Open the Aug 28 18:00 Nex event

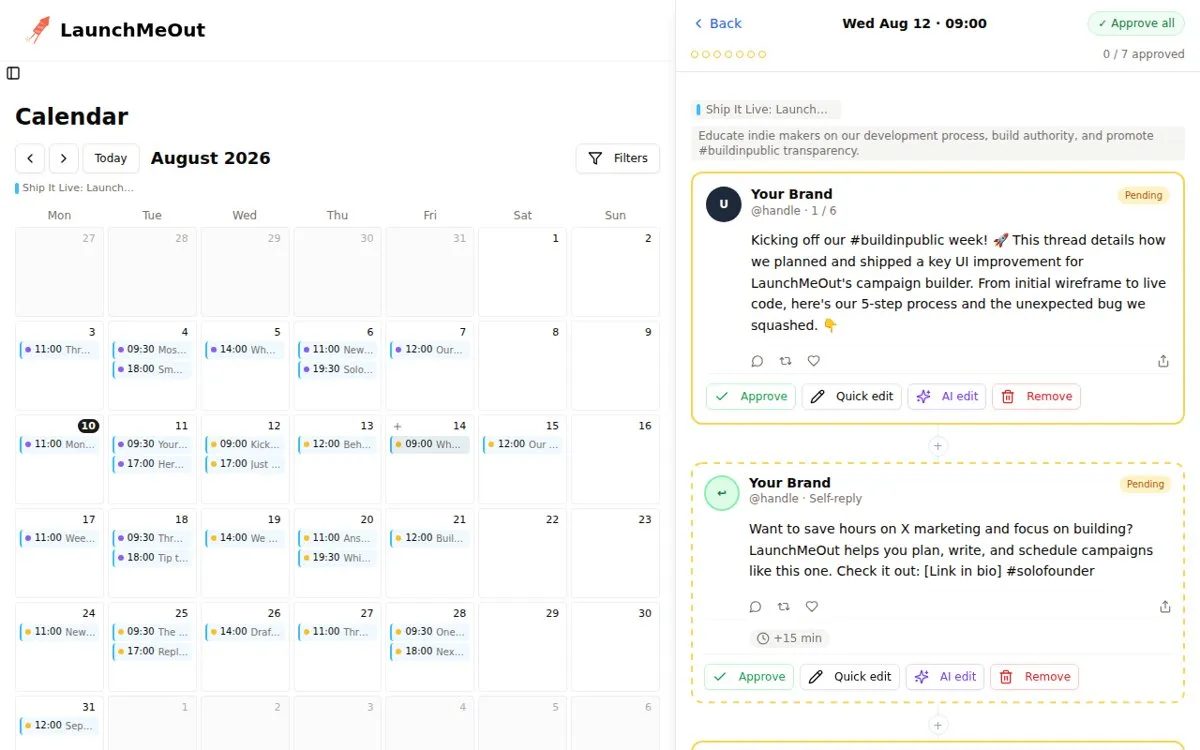[430, 651]
